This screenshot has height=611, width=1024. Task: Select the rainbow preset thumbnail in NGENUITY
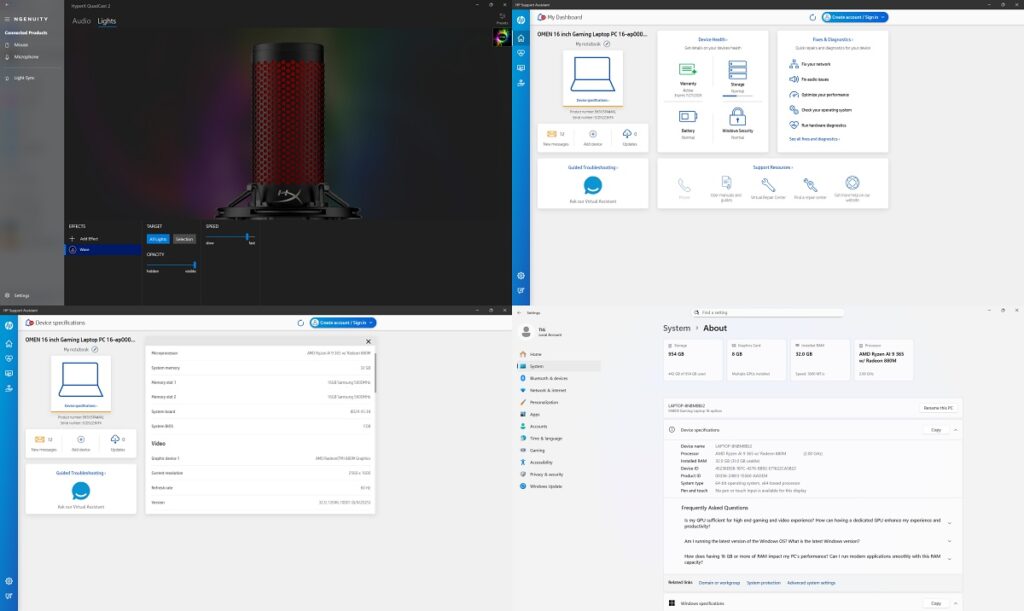[502, 37]
